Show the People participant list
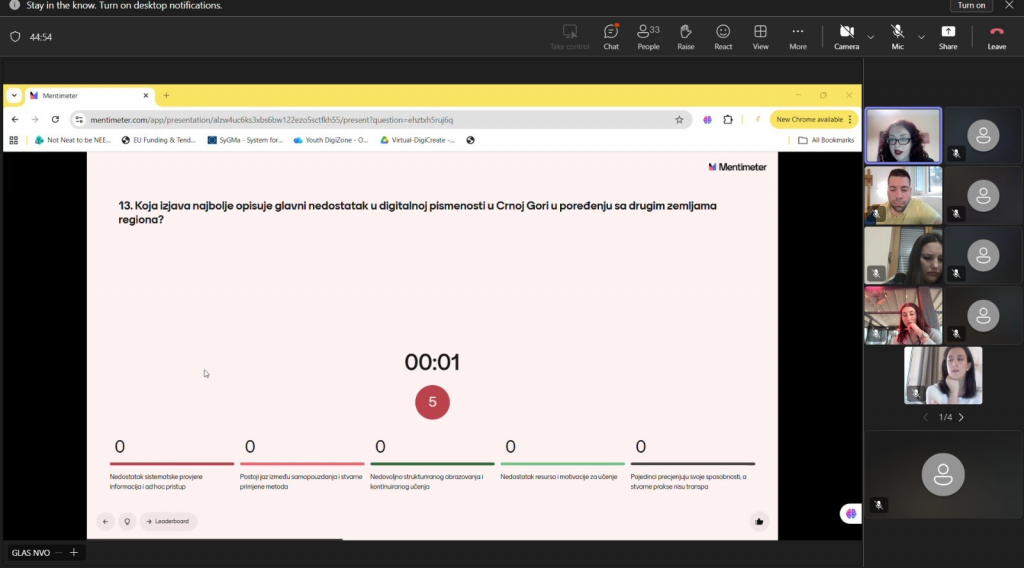This screenshot has height=568, width=1024. tap(648, 36)
